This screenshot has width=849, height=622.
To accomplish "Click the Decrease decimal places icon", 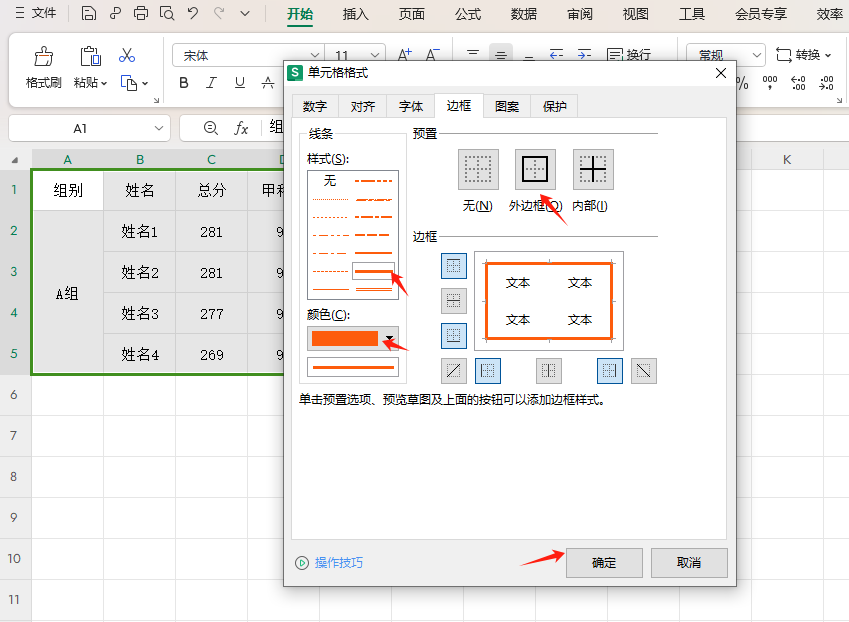I will [x=826, y=82].
